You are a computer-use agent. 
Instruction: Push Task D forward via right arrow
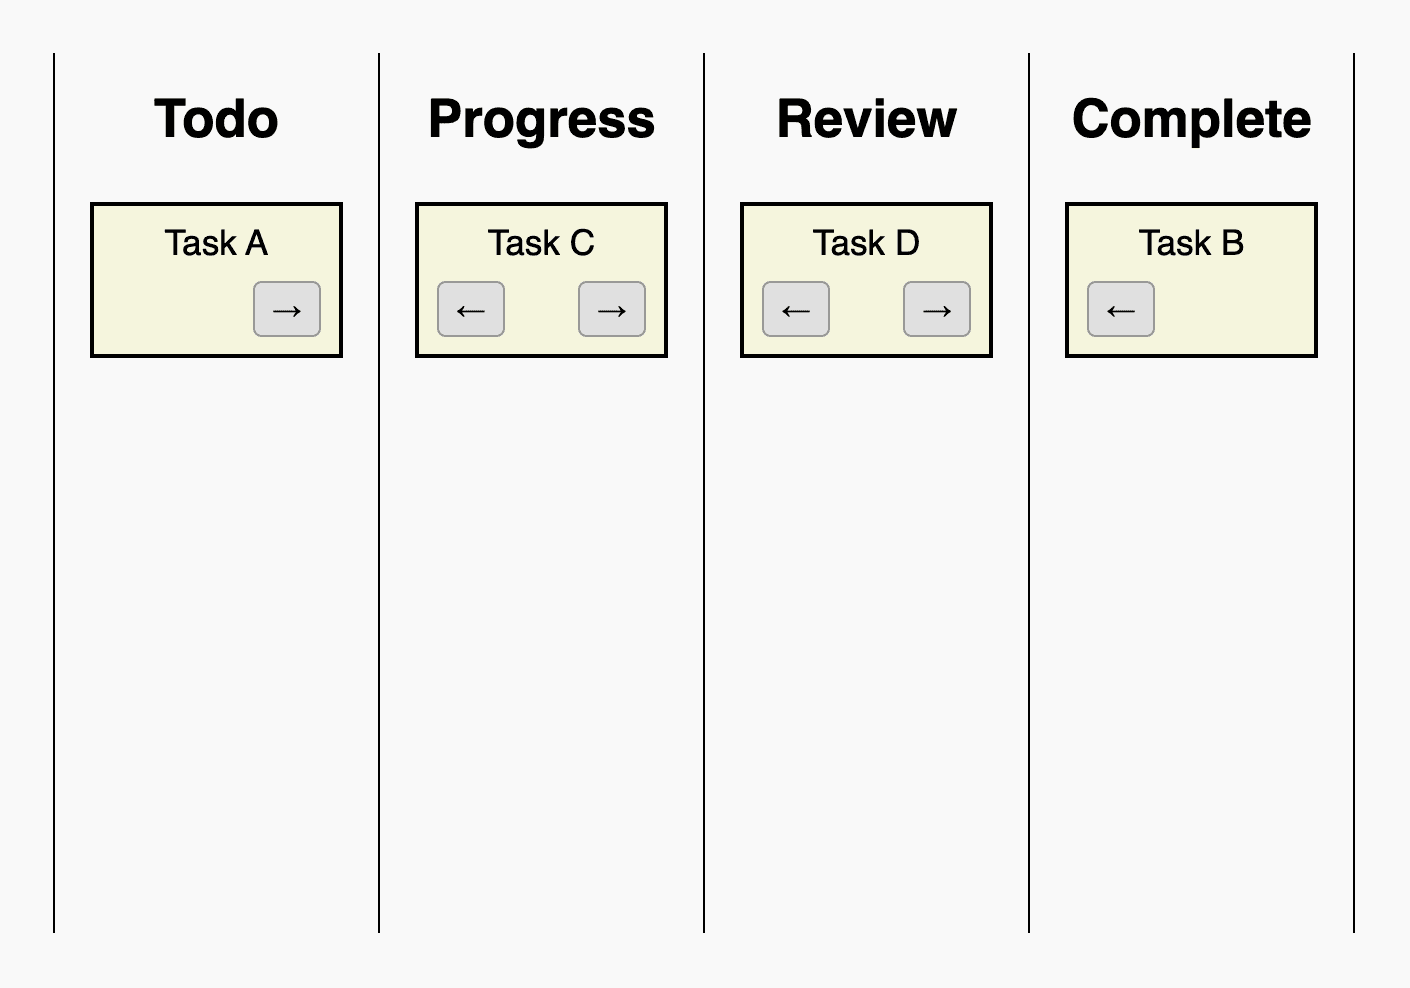point(936,310)
